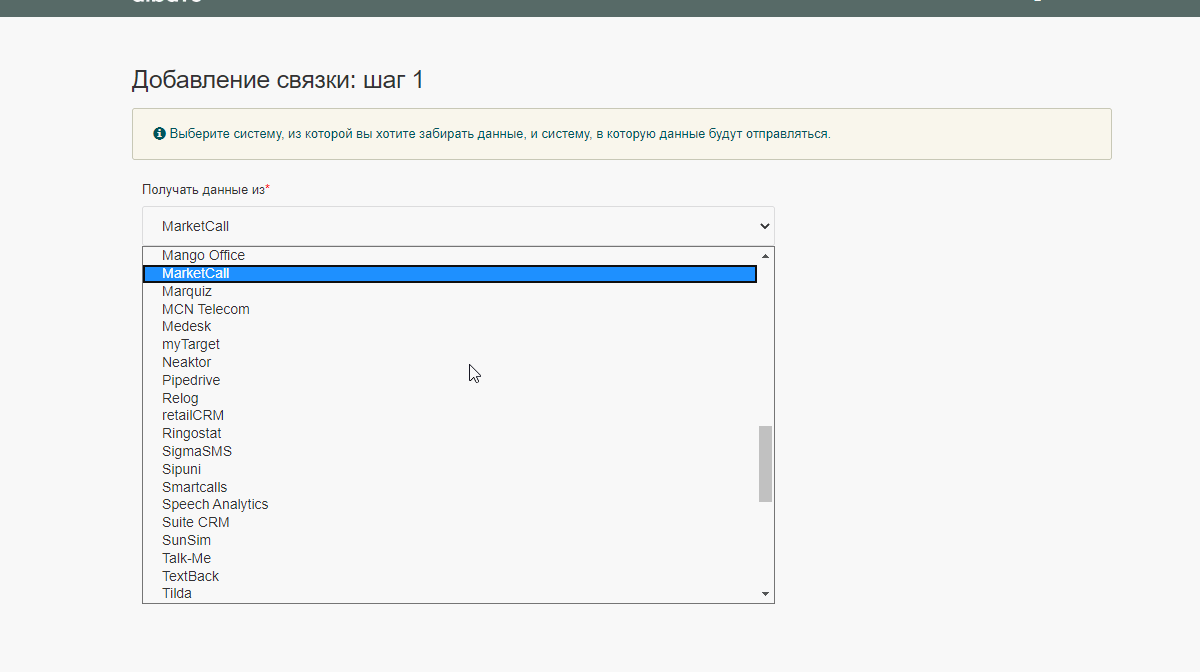This screenshot has height=672, width=1200.
Task: Click the list scrollbar down arrow
Action: 766,594
